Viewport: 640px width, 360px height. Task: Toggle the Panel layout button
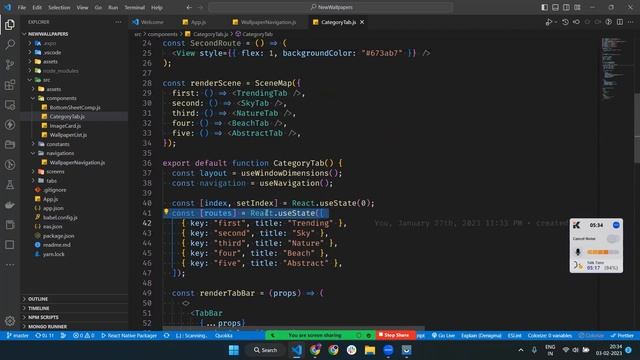click(x=556, y=7)
